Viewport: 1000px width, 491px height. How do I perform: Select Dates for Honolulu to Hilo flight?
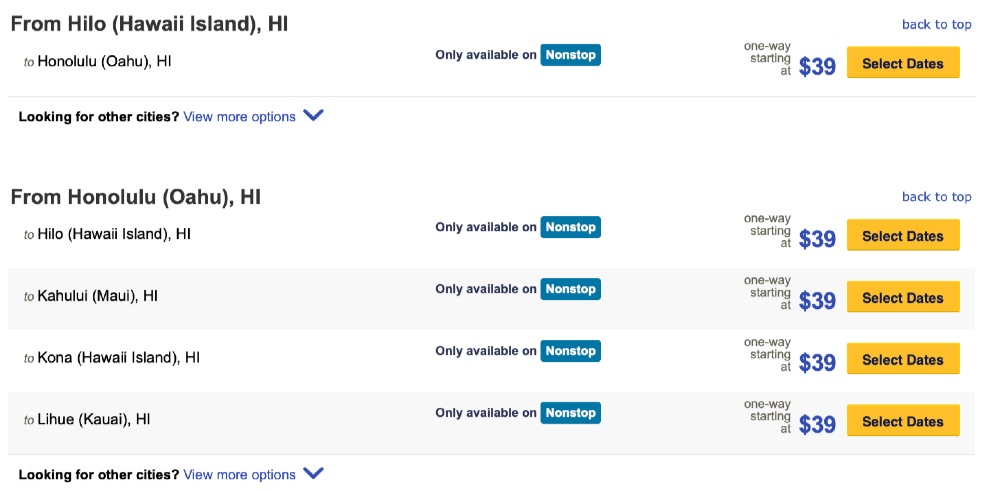coord(902,235)
